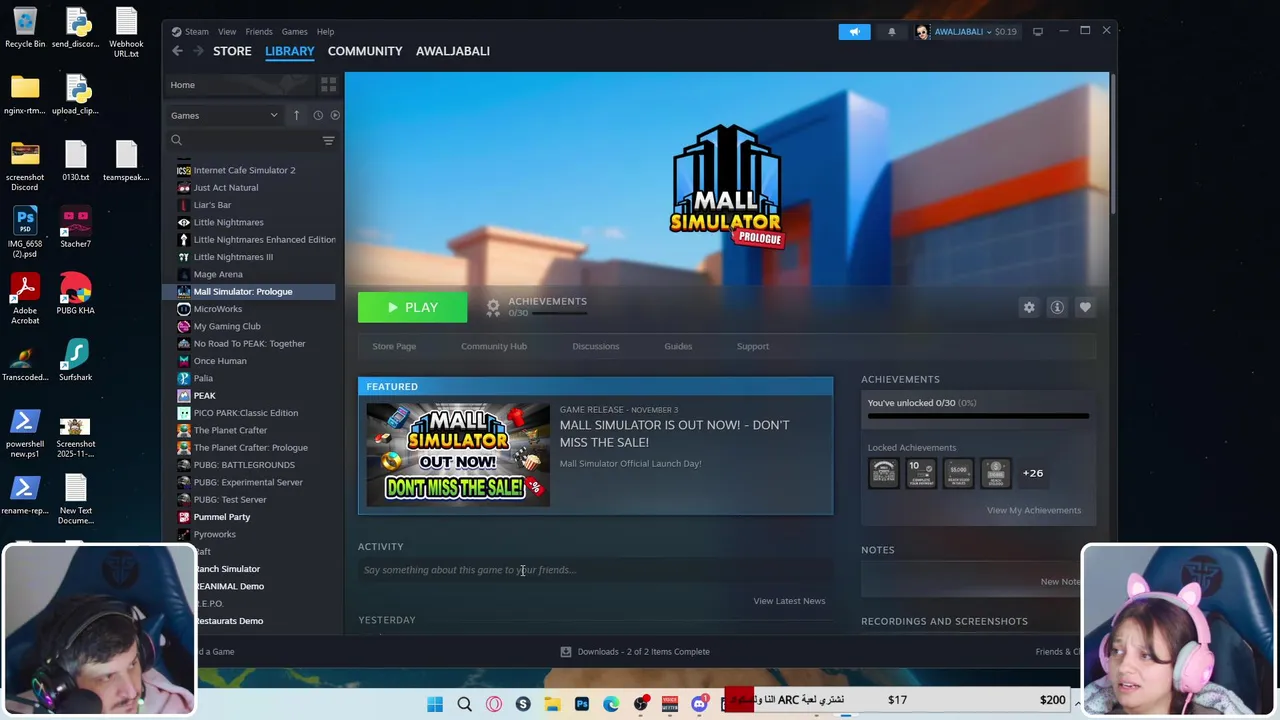The height and width of the screenshot is (720, 1280).
Task: Open the Recycle Bin desktop icon
Action: click(x=25, y=28)
